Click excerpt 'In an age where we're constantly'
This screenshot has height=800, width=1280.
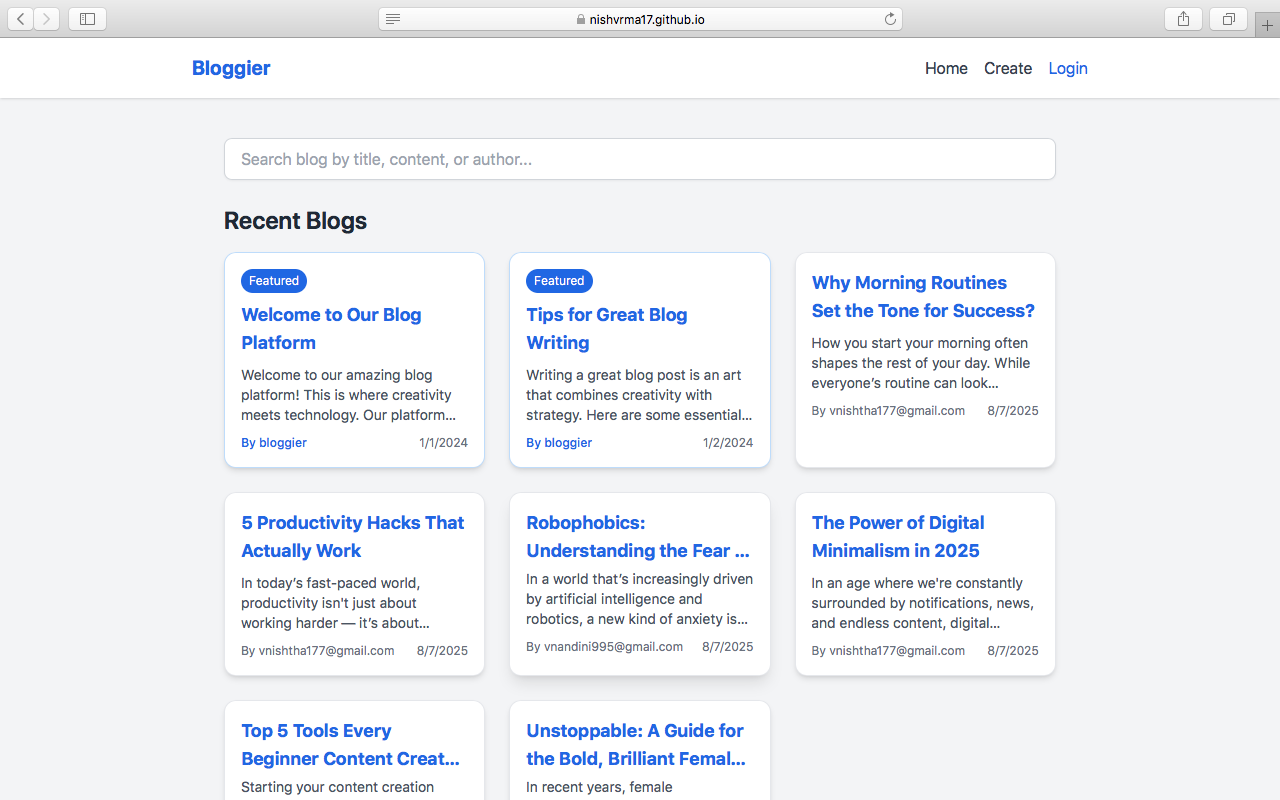922,603
